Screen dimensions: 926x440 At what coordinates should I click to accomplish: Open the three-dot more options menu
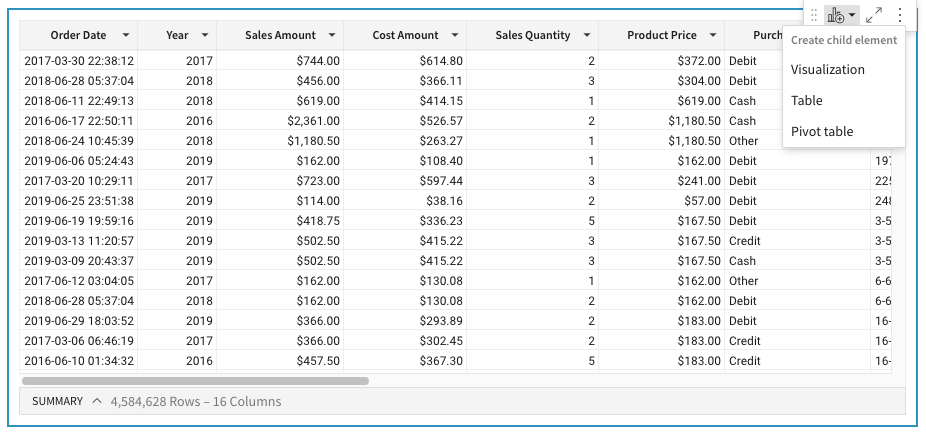pyautogui.click(x=900, y=15)
